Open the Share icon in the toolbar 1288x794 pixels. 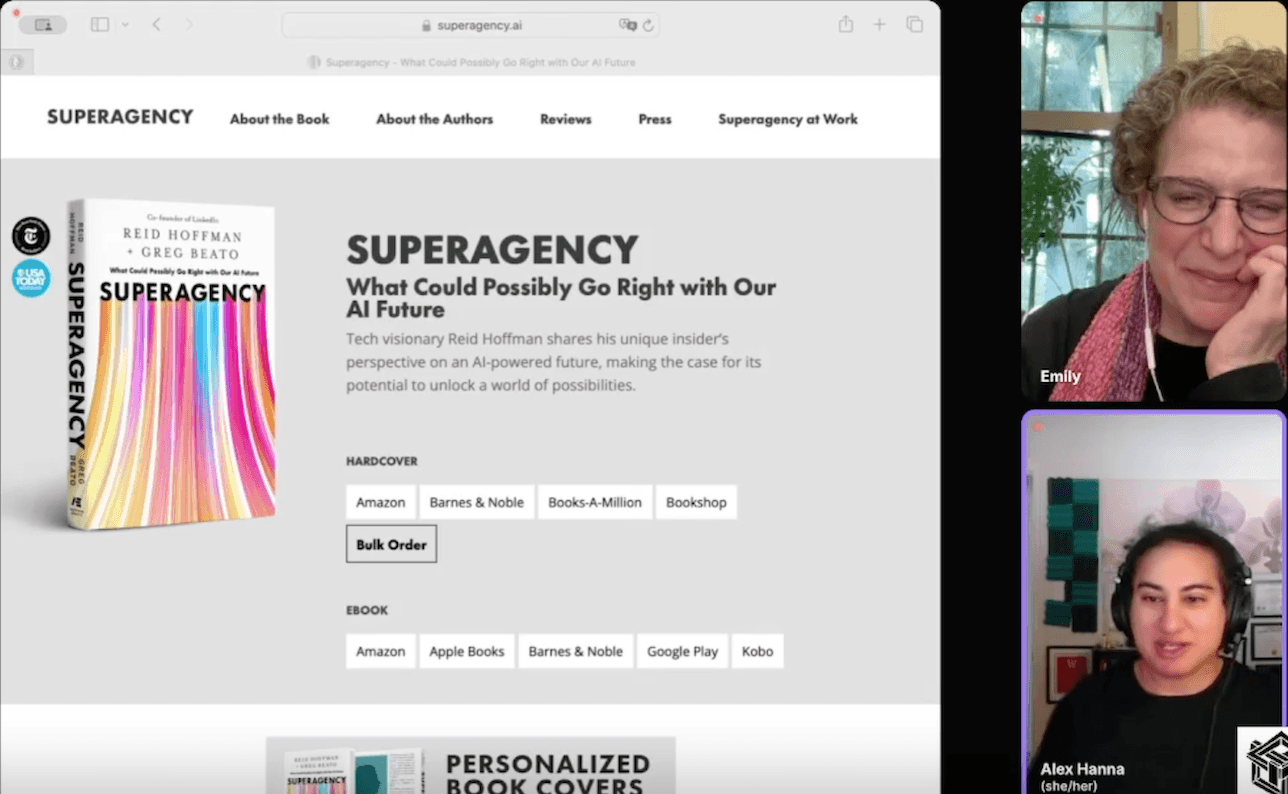tap(846, 24)
